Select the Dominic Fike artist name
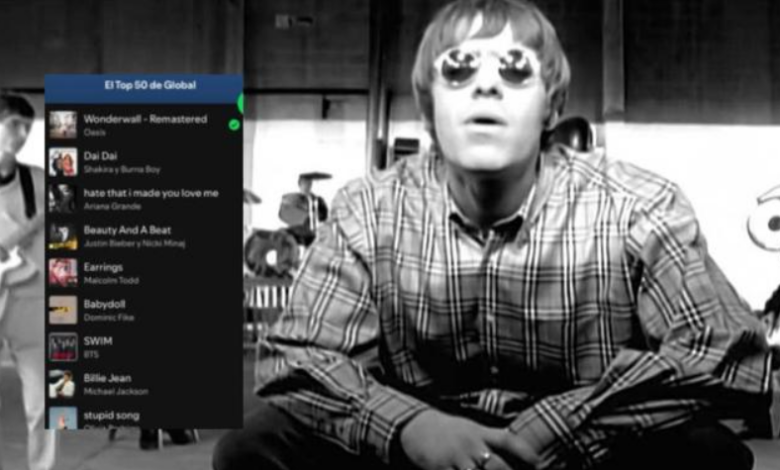This screenshot has height=470, width=780. [109, 317]
